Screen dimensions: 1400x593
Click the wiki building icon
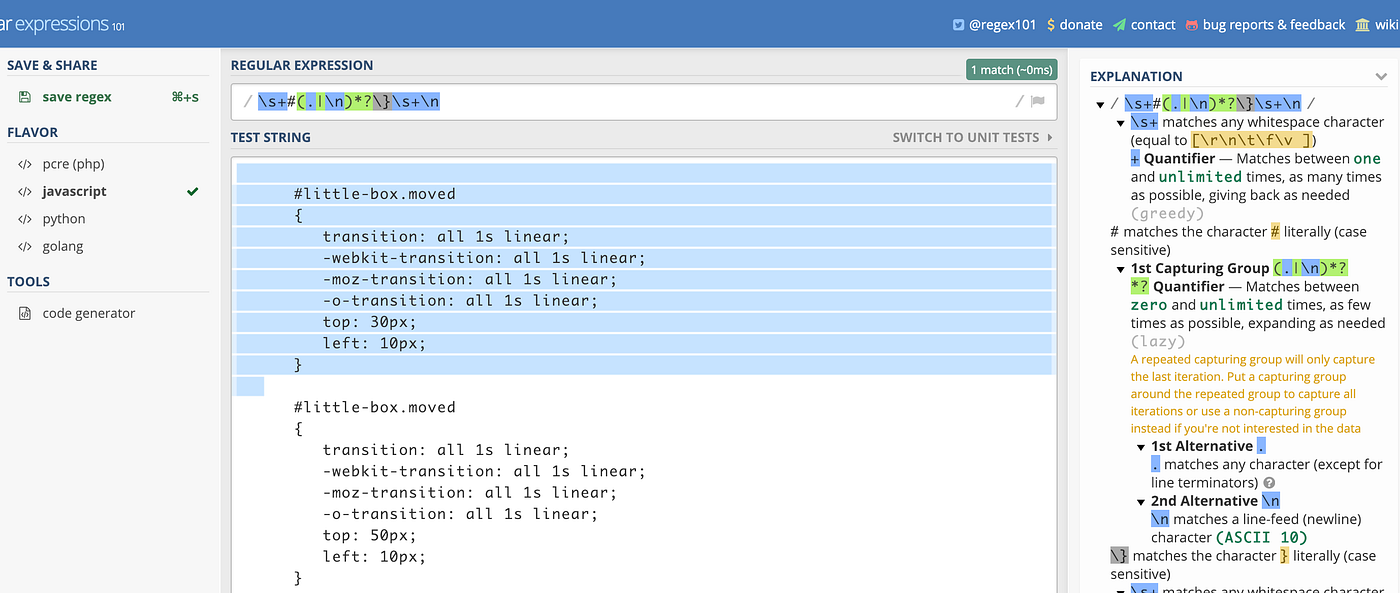pos(1362,25)
